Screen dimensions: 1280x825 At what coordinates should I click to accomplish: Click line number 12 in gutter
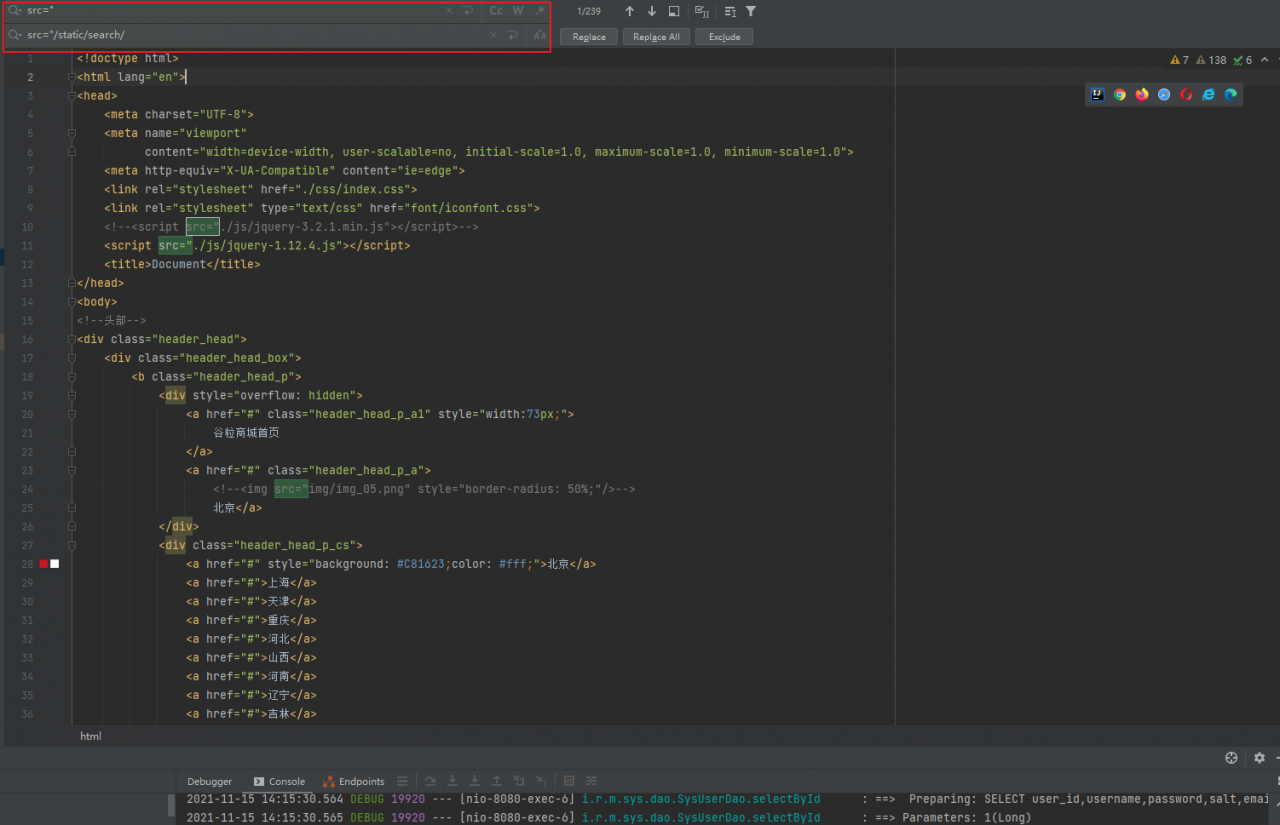27,264
